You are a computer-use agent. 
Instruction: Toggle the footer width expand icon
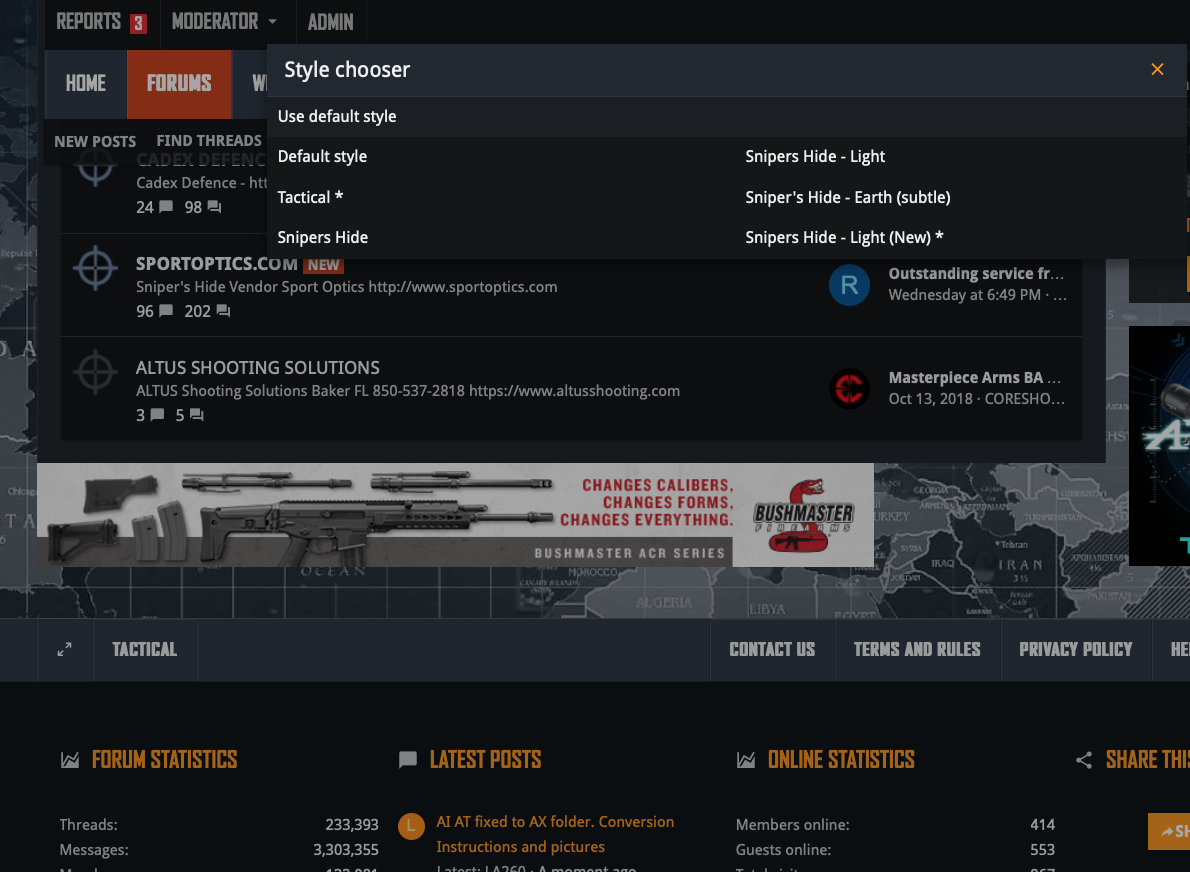tap(65, 650)
